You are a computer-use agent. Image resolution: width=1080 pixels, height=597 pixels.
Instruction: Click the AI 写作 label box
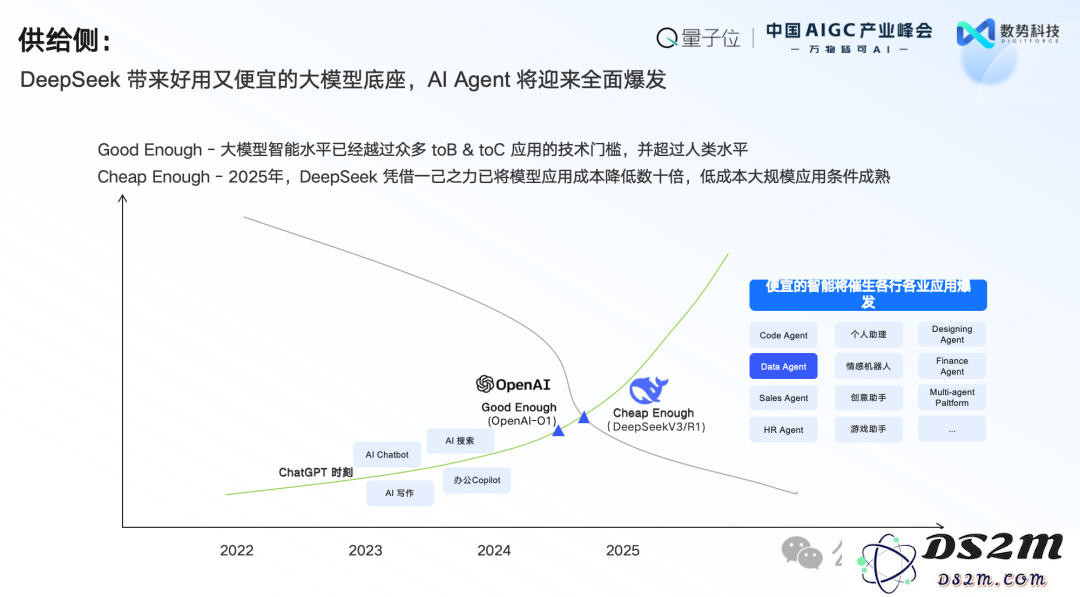(x=399, y=493)
